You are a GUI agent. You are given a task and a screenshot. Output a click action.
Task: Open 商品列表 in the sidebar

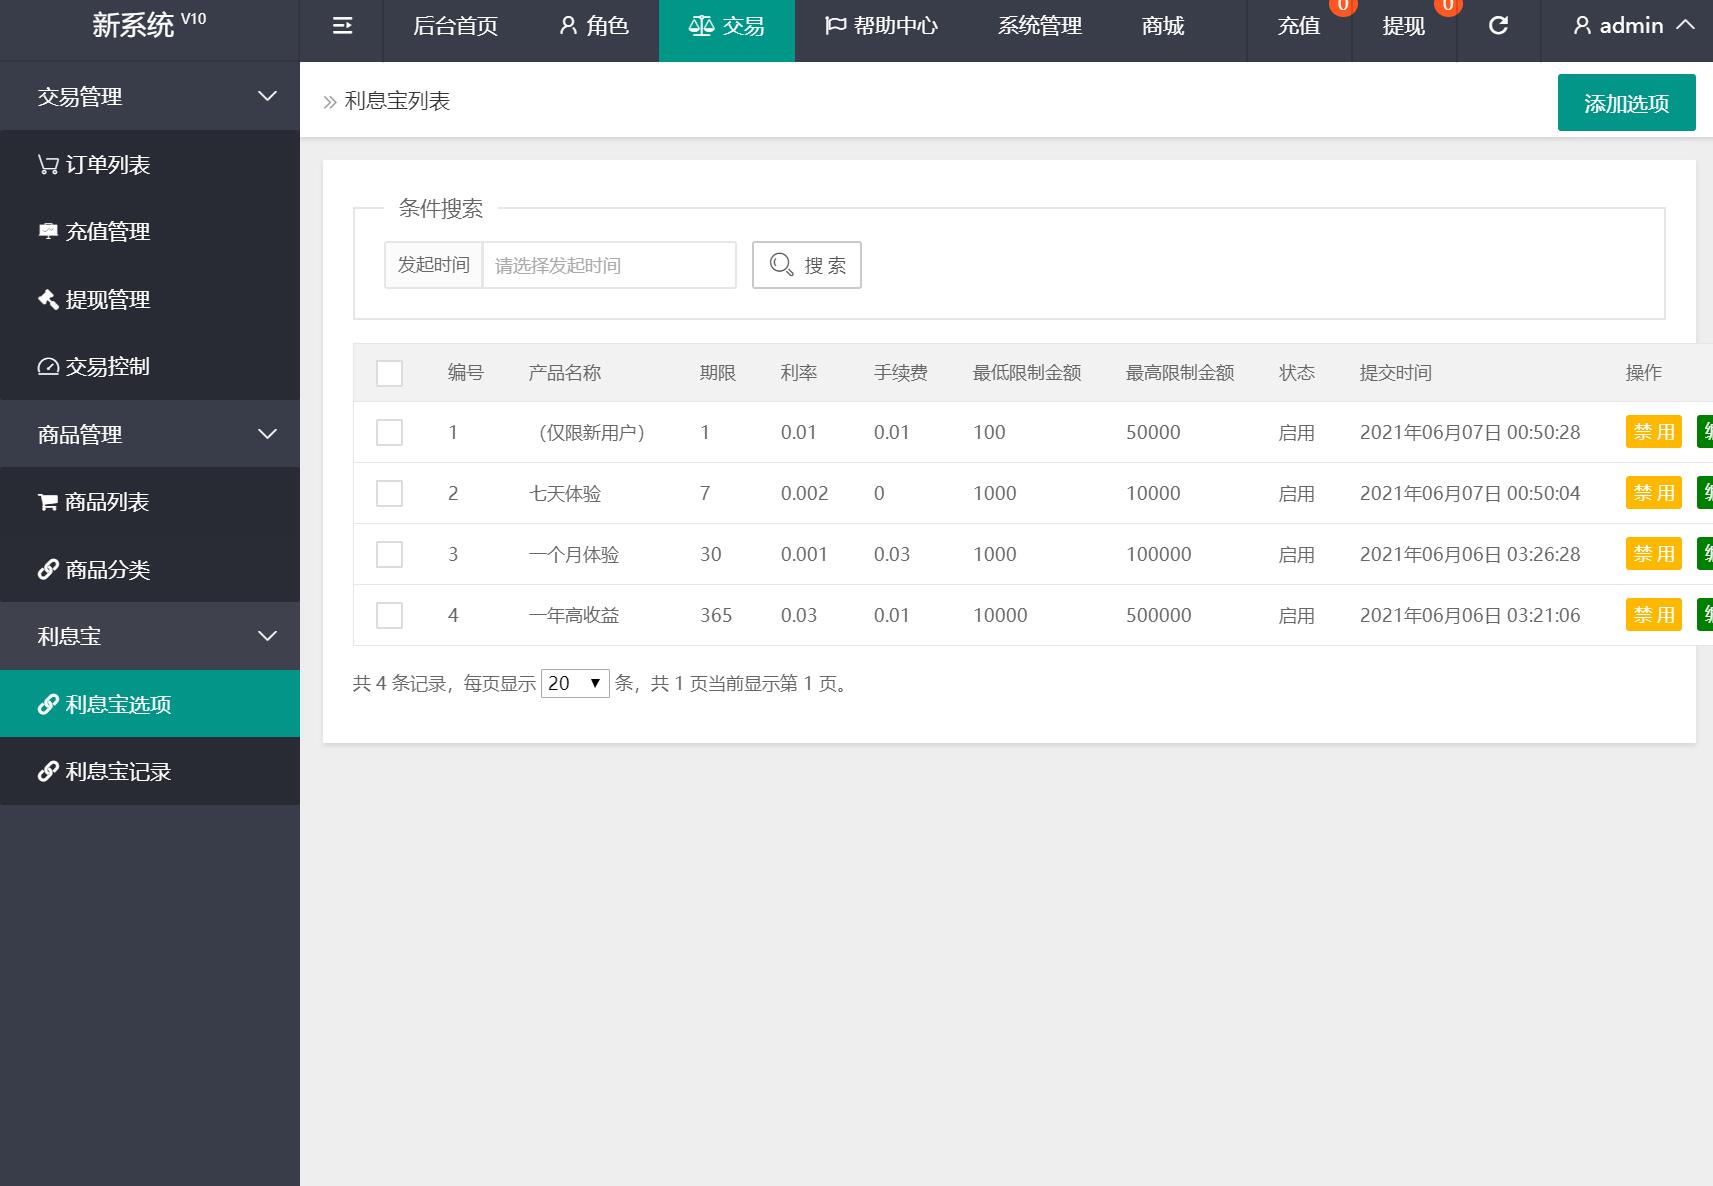(150, 502)
